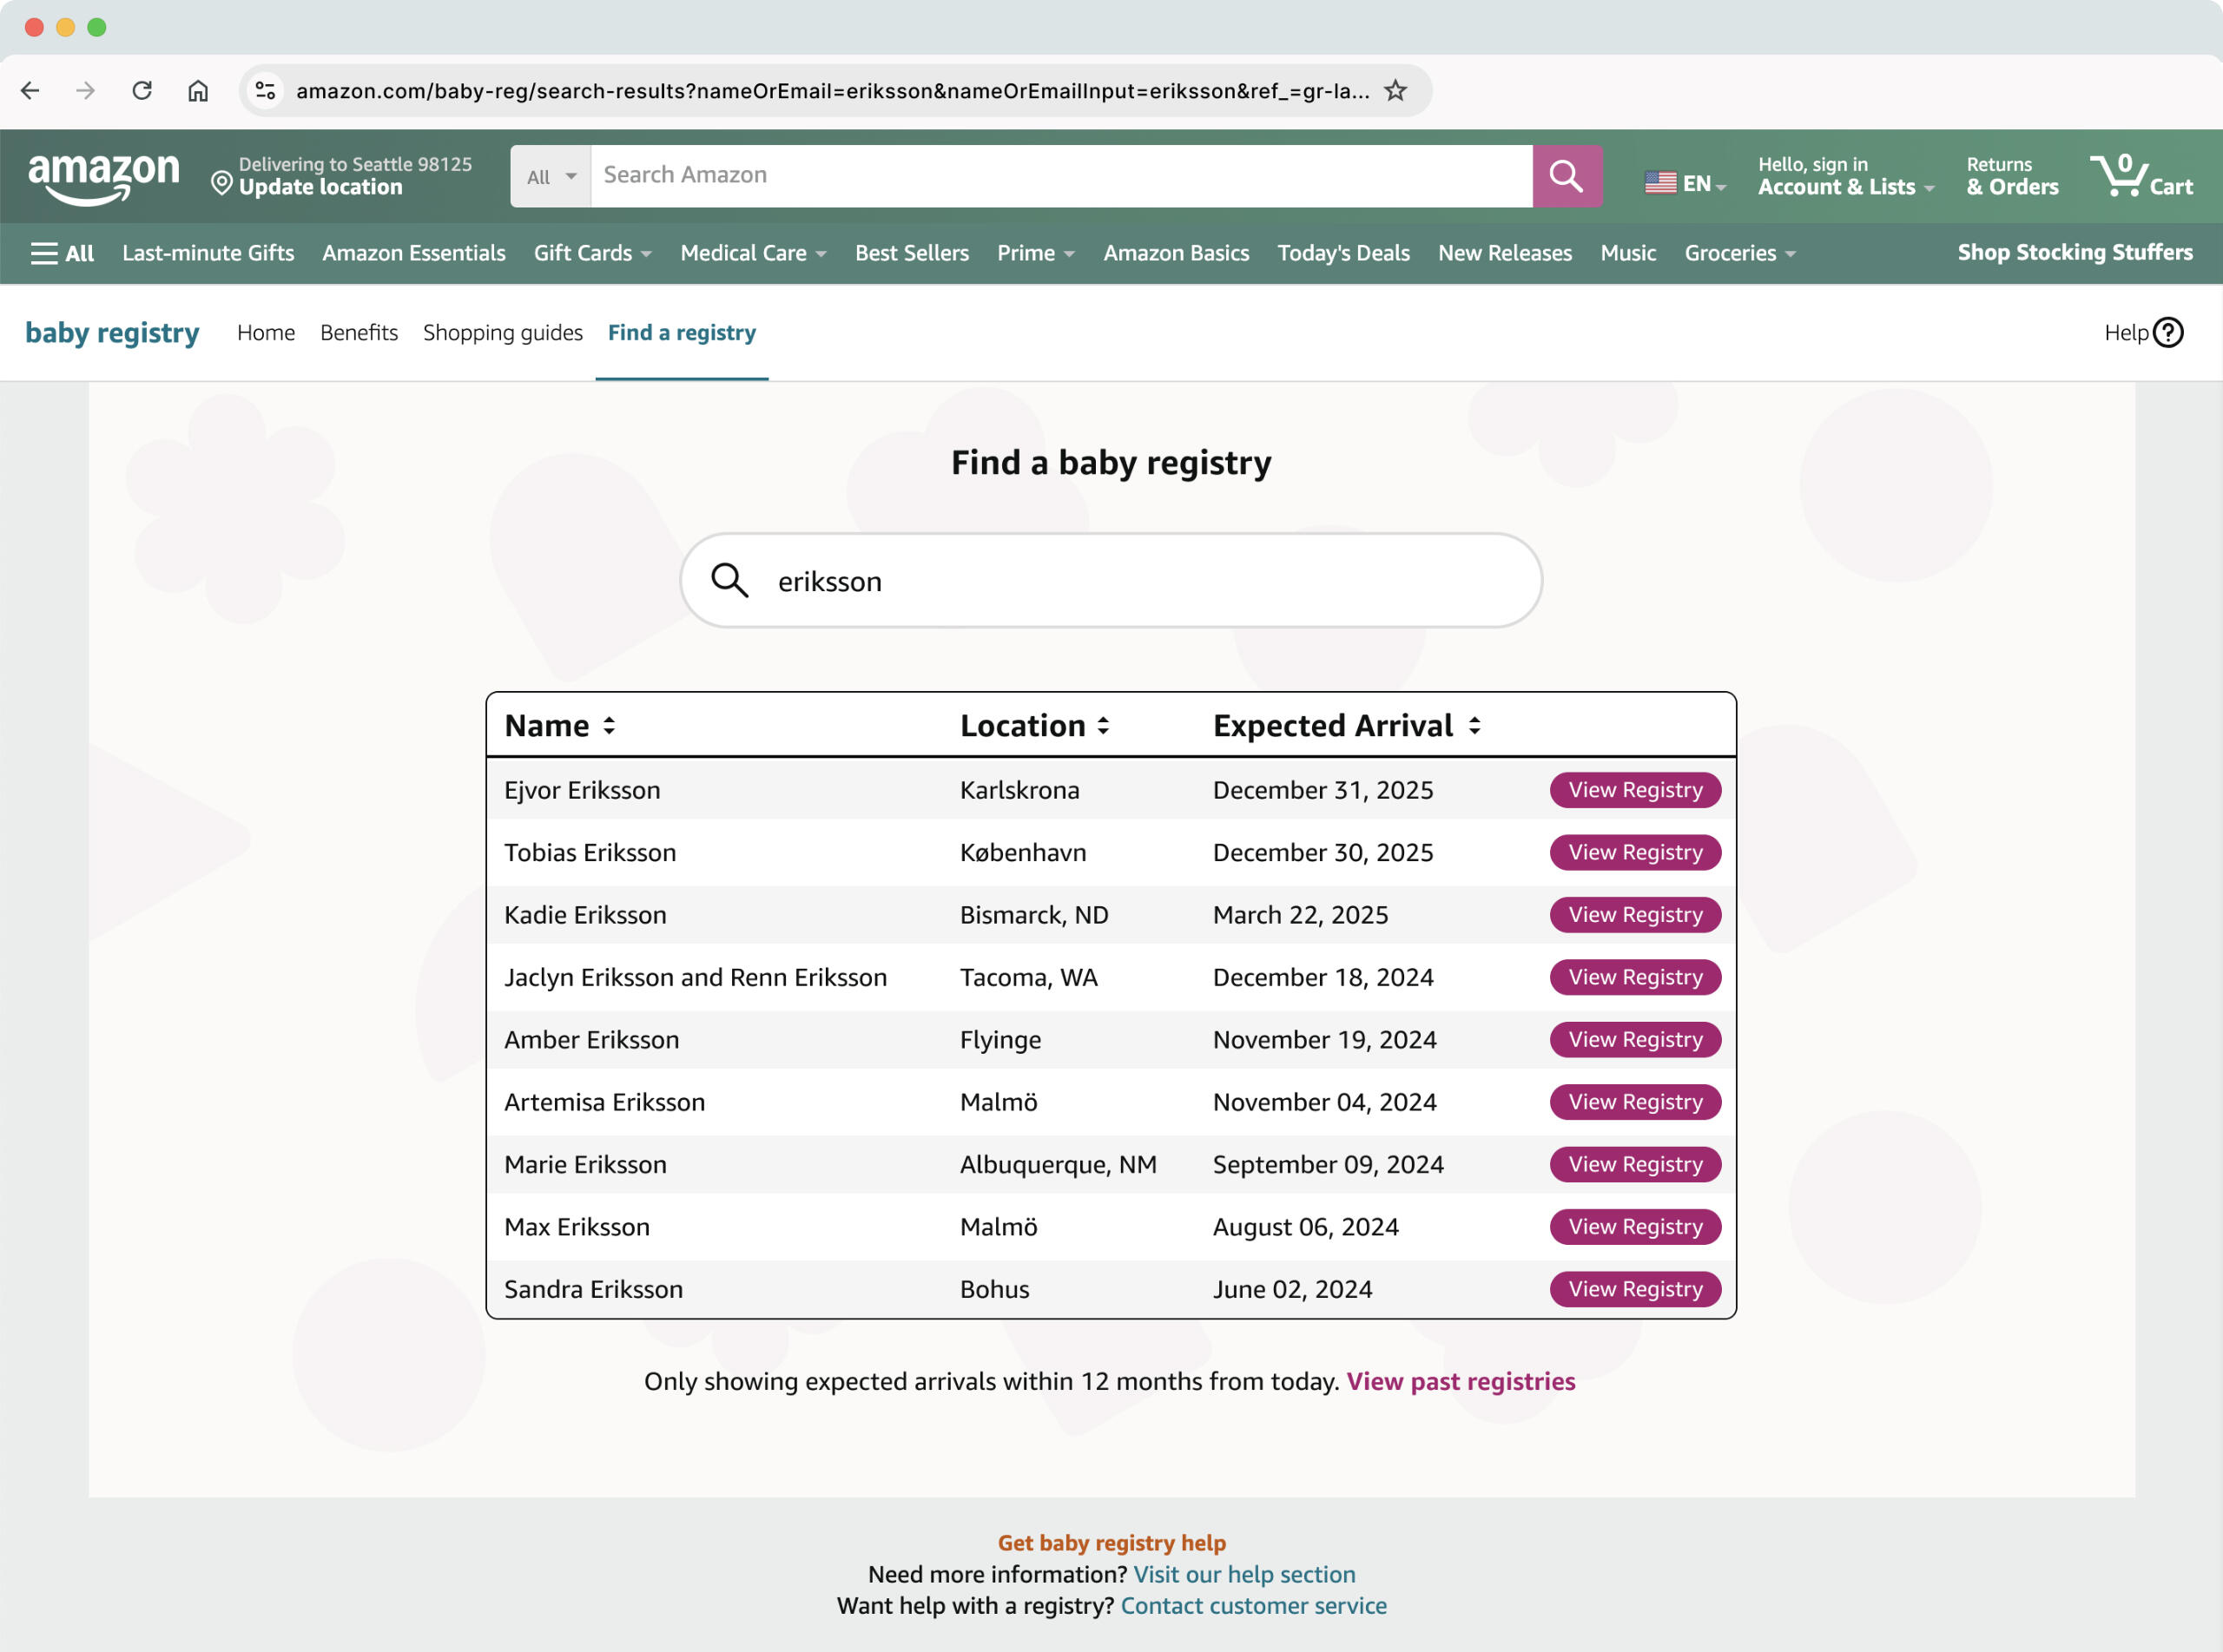2223x1652 pixels.
Task: Sort results by Location column
Action: point(1103,726)
